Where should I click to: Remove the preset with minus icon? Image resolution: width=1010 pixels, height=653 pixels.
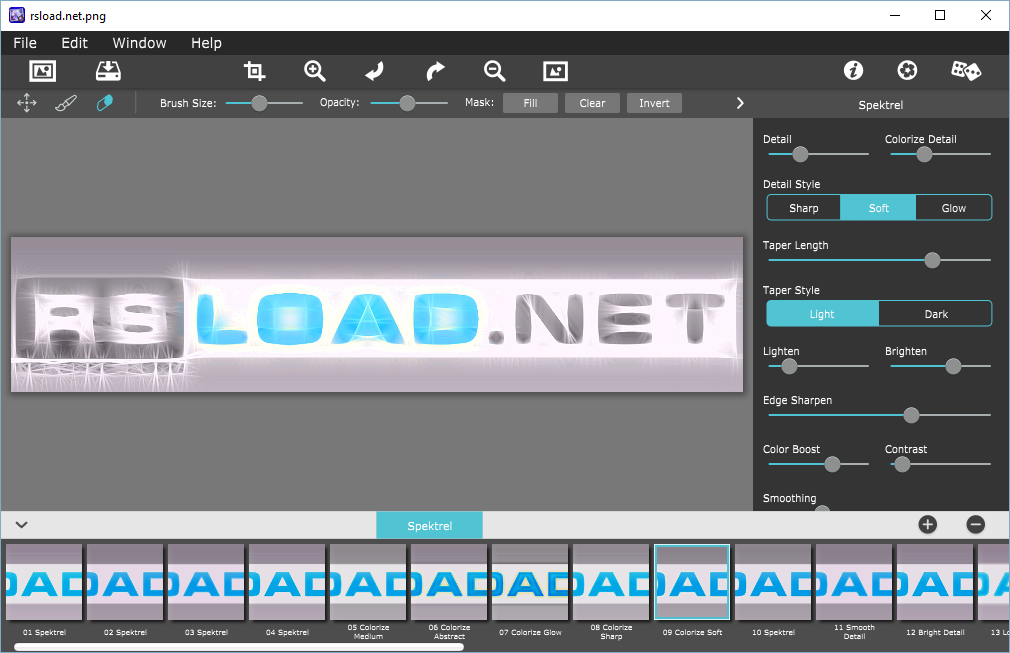(x=976, y=525)
